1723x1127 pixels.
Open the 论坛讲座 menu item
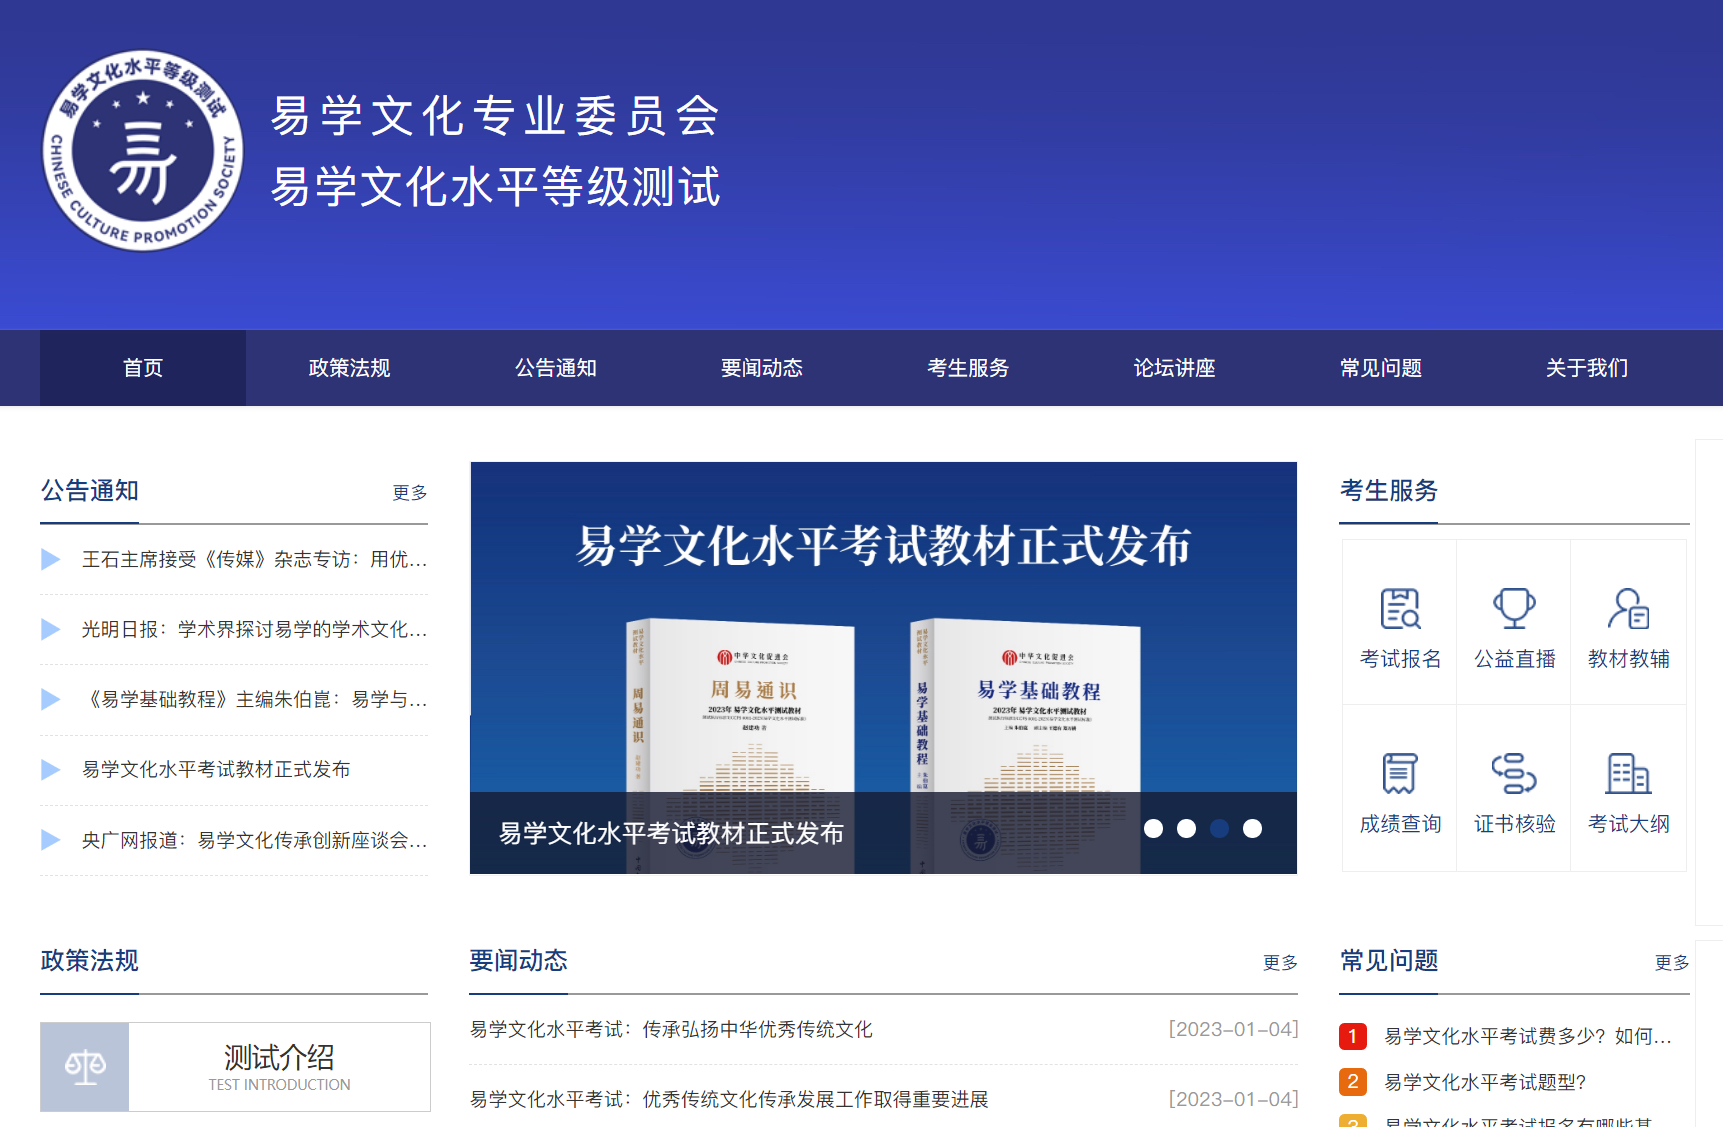1173,368
